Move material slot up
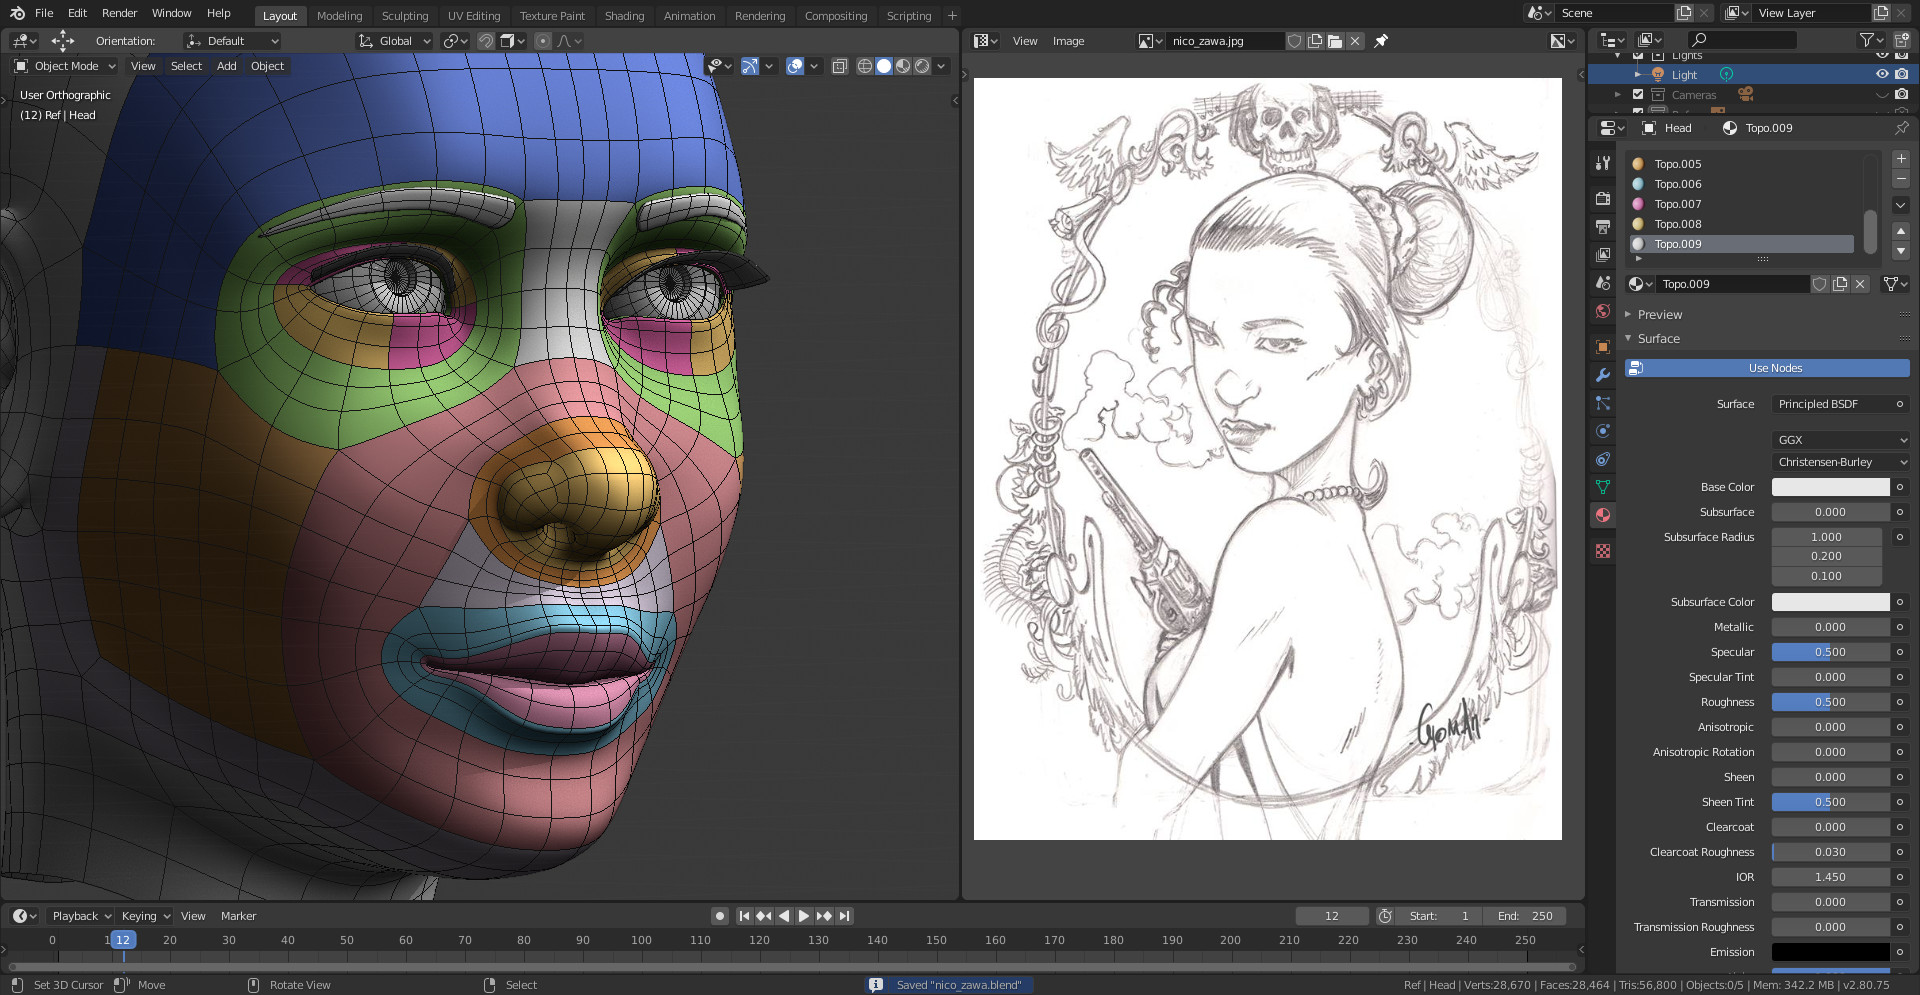This screenshot has height=995, width=1920. 1901,231
